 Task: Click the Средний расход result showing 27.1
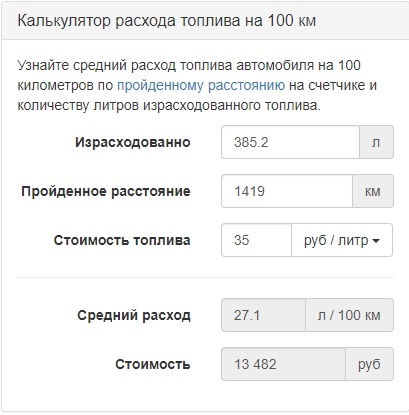click(263, 315)
